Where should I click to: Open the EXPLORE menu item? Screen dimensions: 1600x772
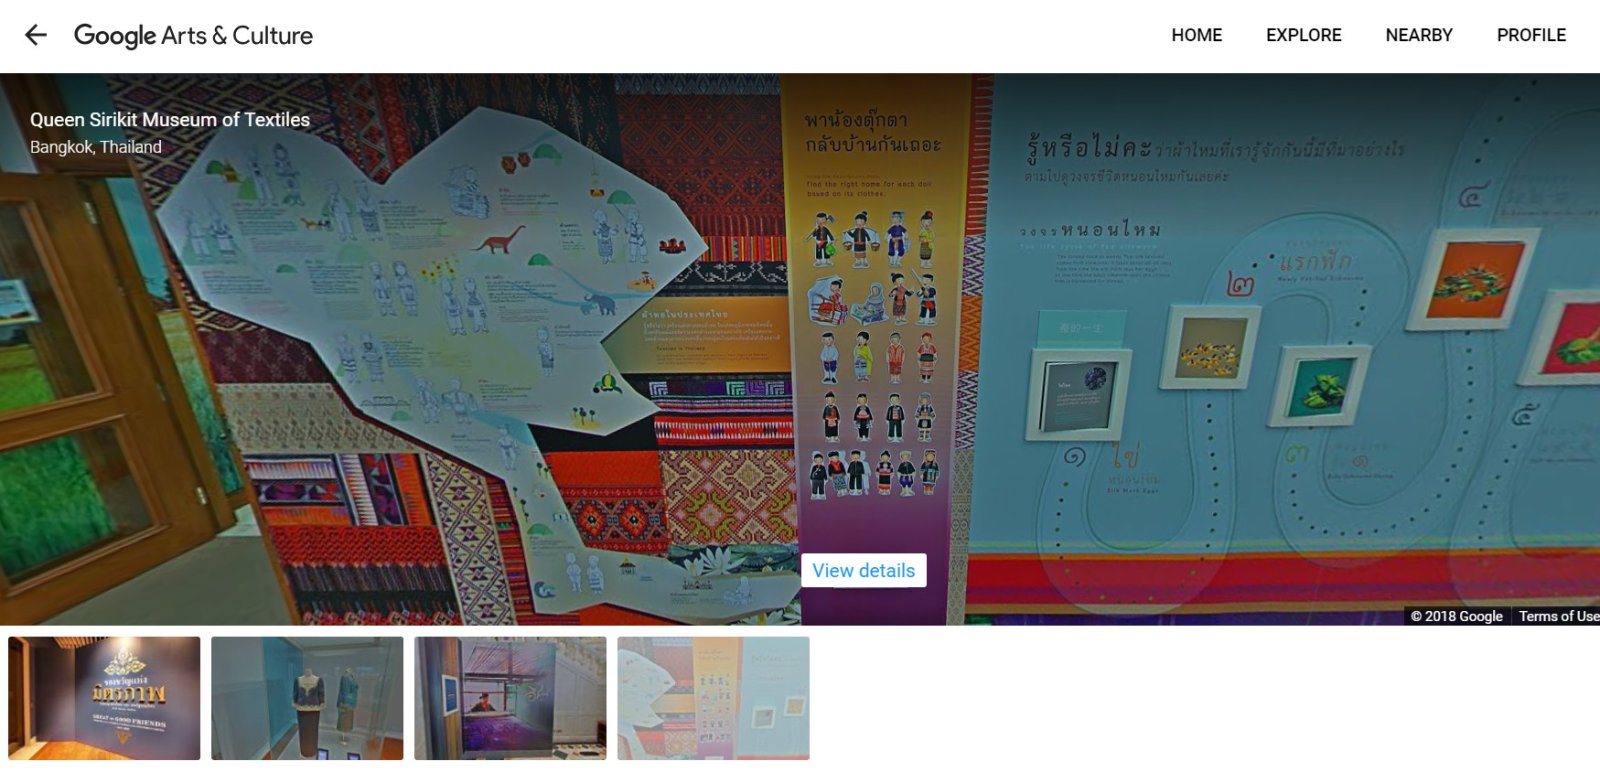(x=1303, y=35)
